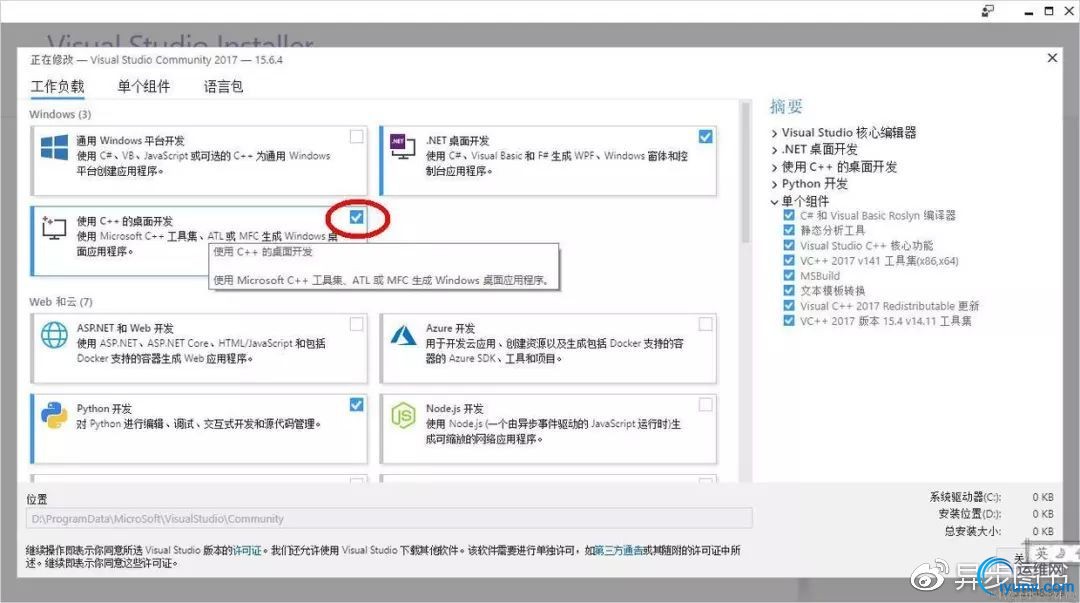The height and width of the screenshot is (603, 1080).
Task: Click the 总安装大小 label
Action: coord(973,531)
